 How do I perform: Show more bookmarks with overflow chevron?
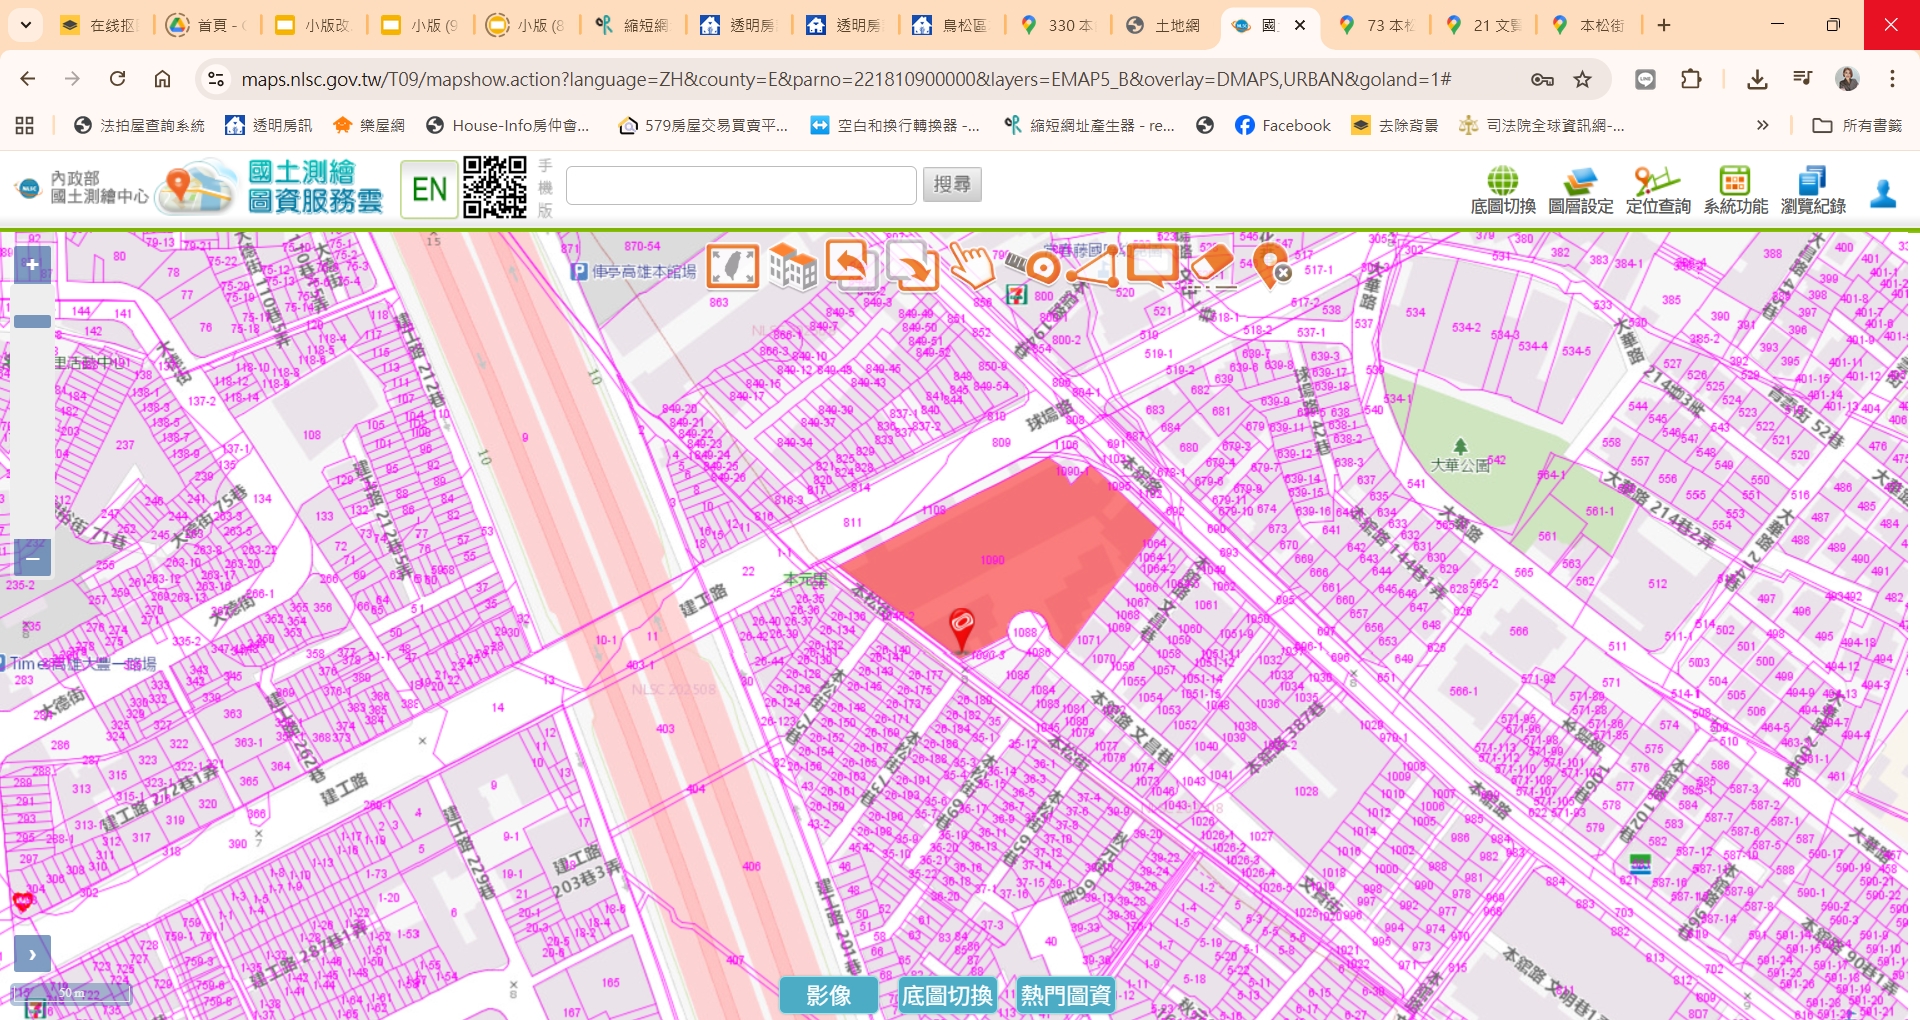point(1762,125)
